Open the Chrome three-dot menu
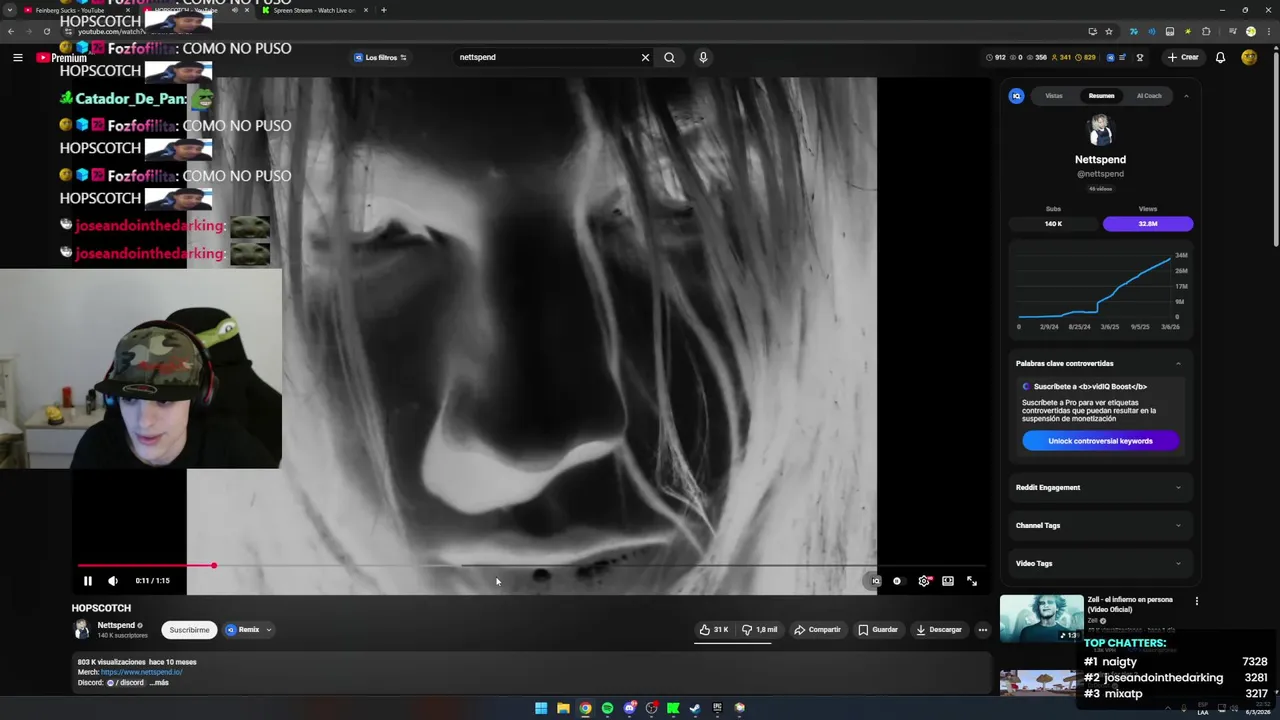Viewport: 1280px width, 720px height. 1268,31
